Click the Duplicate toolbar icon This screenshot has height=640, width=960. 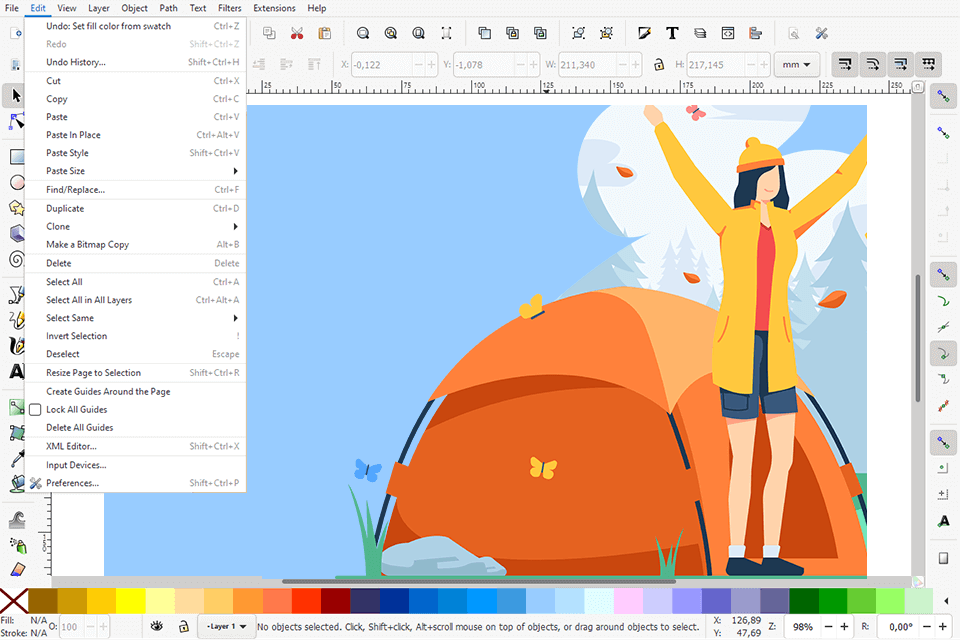point(484,33)
